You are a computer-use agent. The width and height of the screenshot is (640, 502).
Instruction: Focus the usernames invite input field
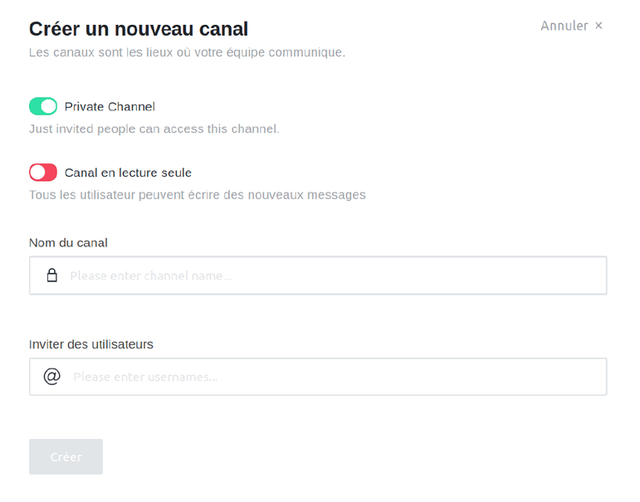[x=330, y=377]
